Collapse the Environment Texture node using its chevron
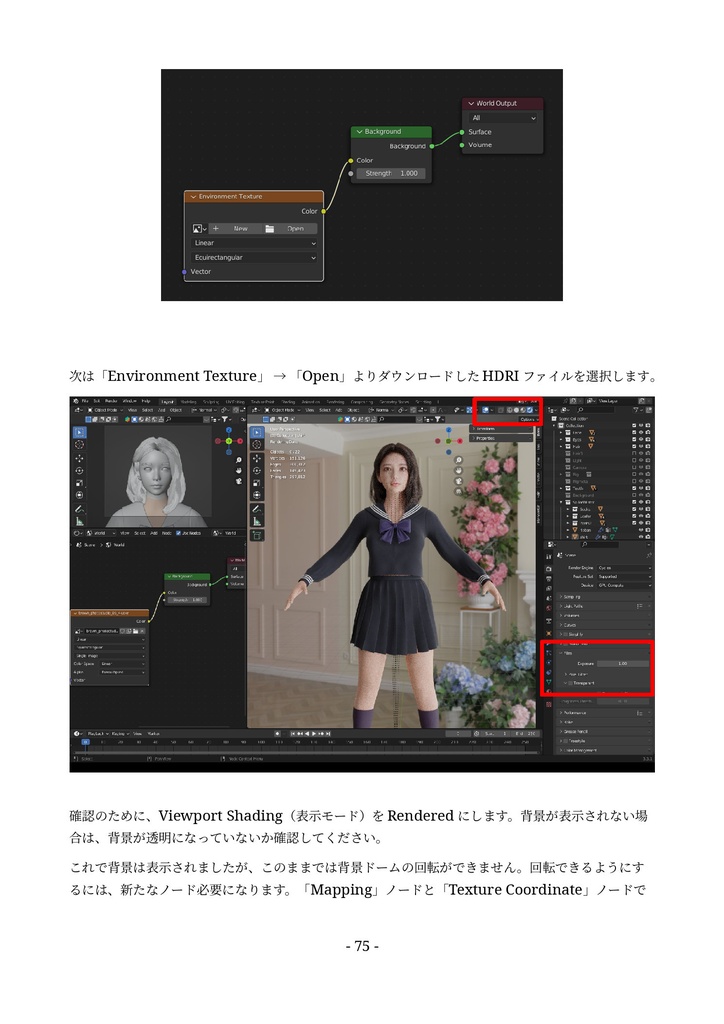 (x=193, y=197)
